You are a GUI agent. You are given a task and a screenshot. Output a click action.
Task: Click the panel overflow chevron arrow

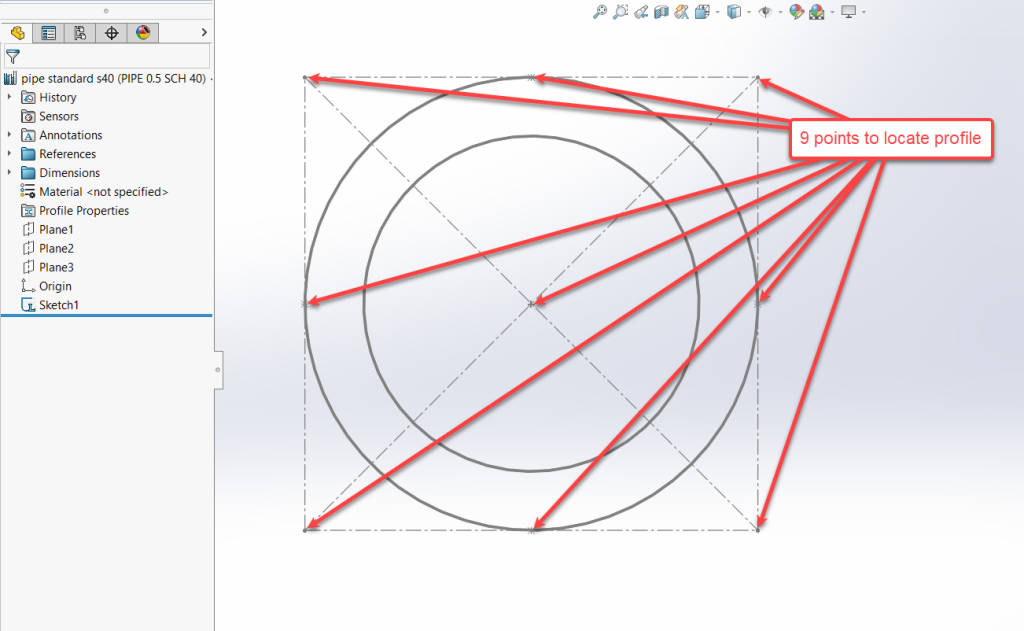pos(202,32)
